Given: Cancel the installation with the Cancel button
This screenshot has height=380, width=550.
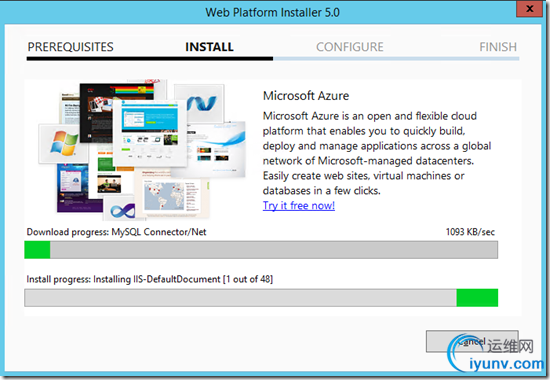Looking at the screenshot, I should click(x=472, y=341).
